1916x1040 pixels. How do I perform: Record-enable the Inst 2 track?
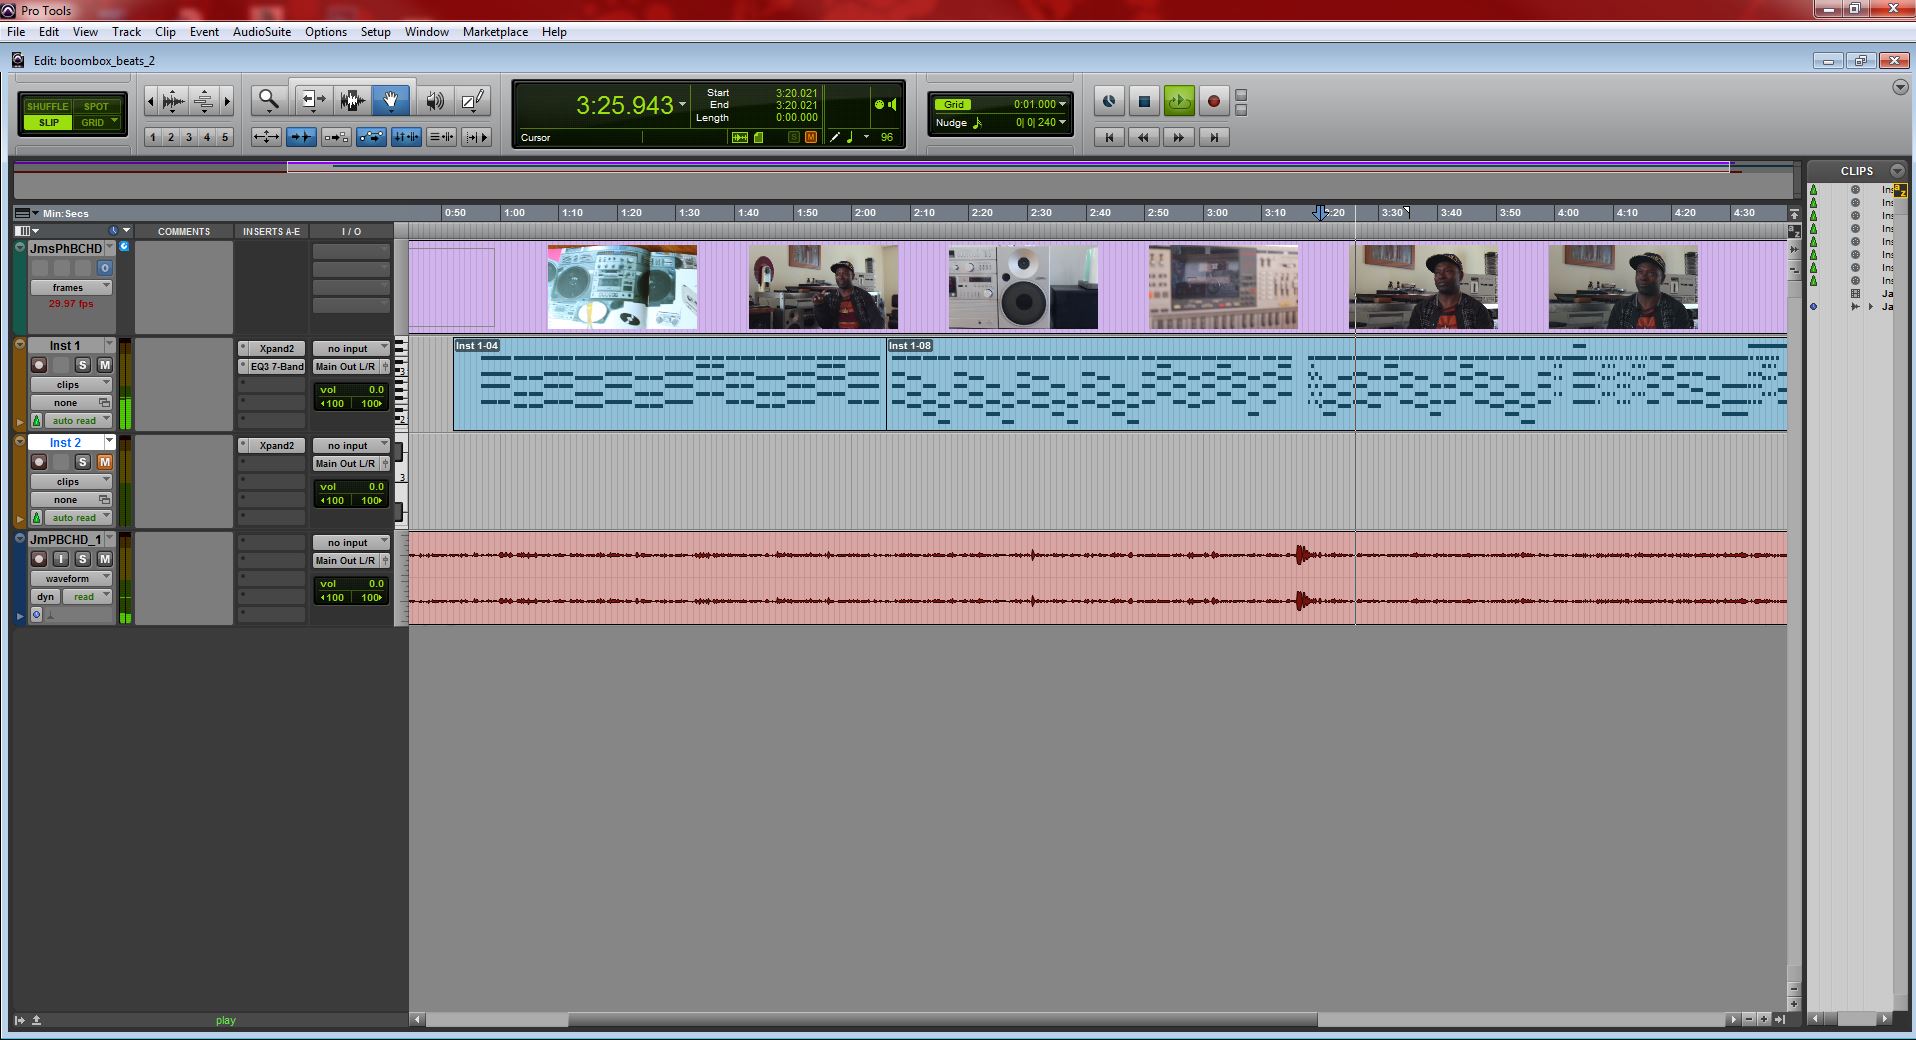click(x=39, y=462)
